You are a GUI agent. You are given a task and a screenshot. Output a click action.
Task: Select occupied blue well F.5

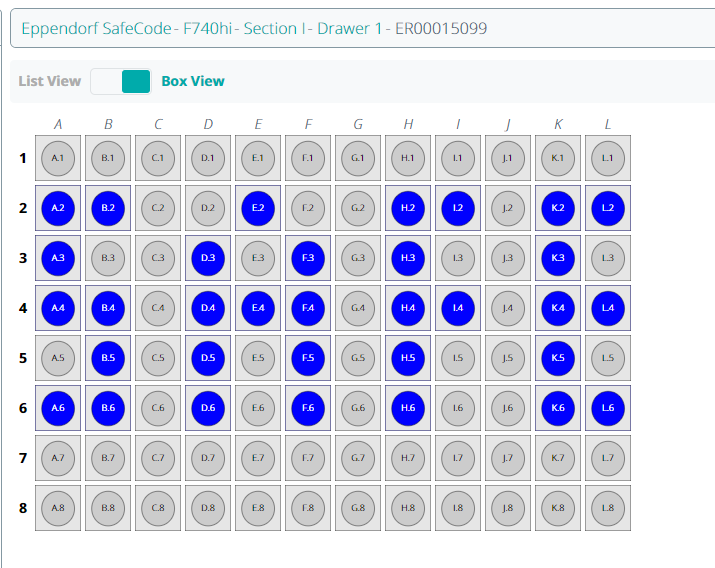click(308, 358)
